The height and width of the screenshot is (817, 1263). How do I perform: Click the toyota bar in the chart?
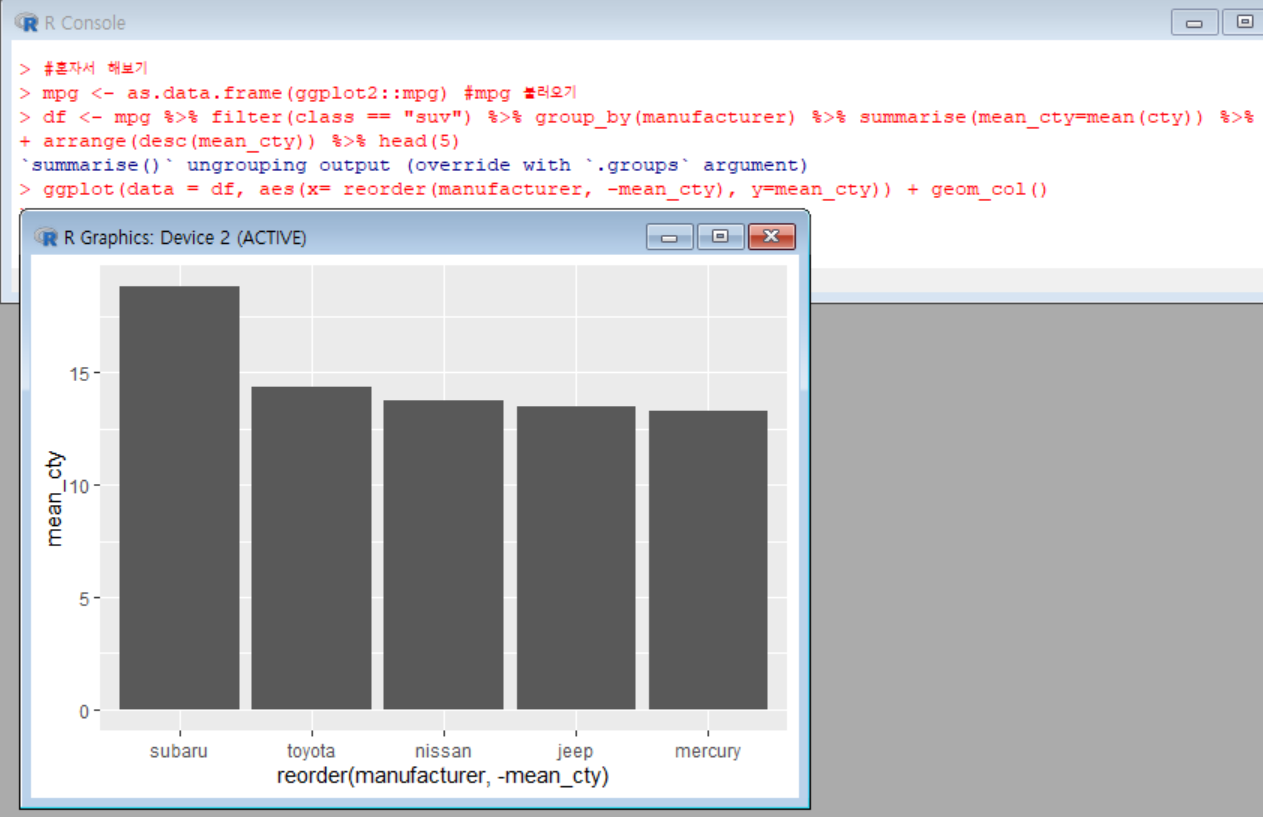coord(311,548)
